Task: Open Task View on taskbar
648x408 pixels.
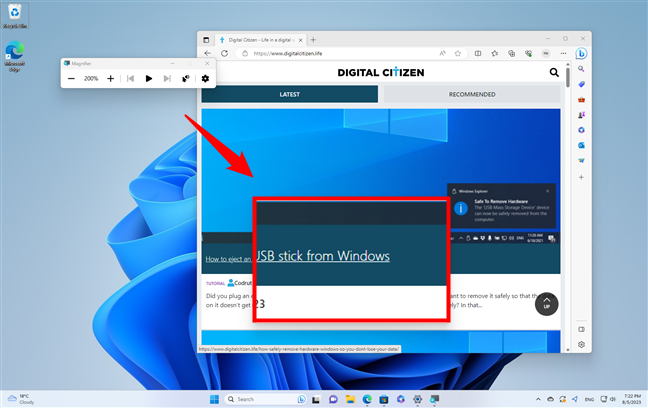Action: point(316,399)
